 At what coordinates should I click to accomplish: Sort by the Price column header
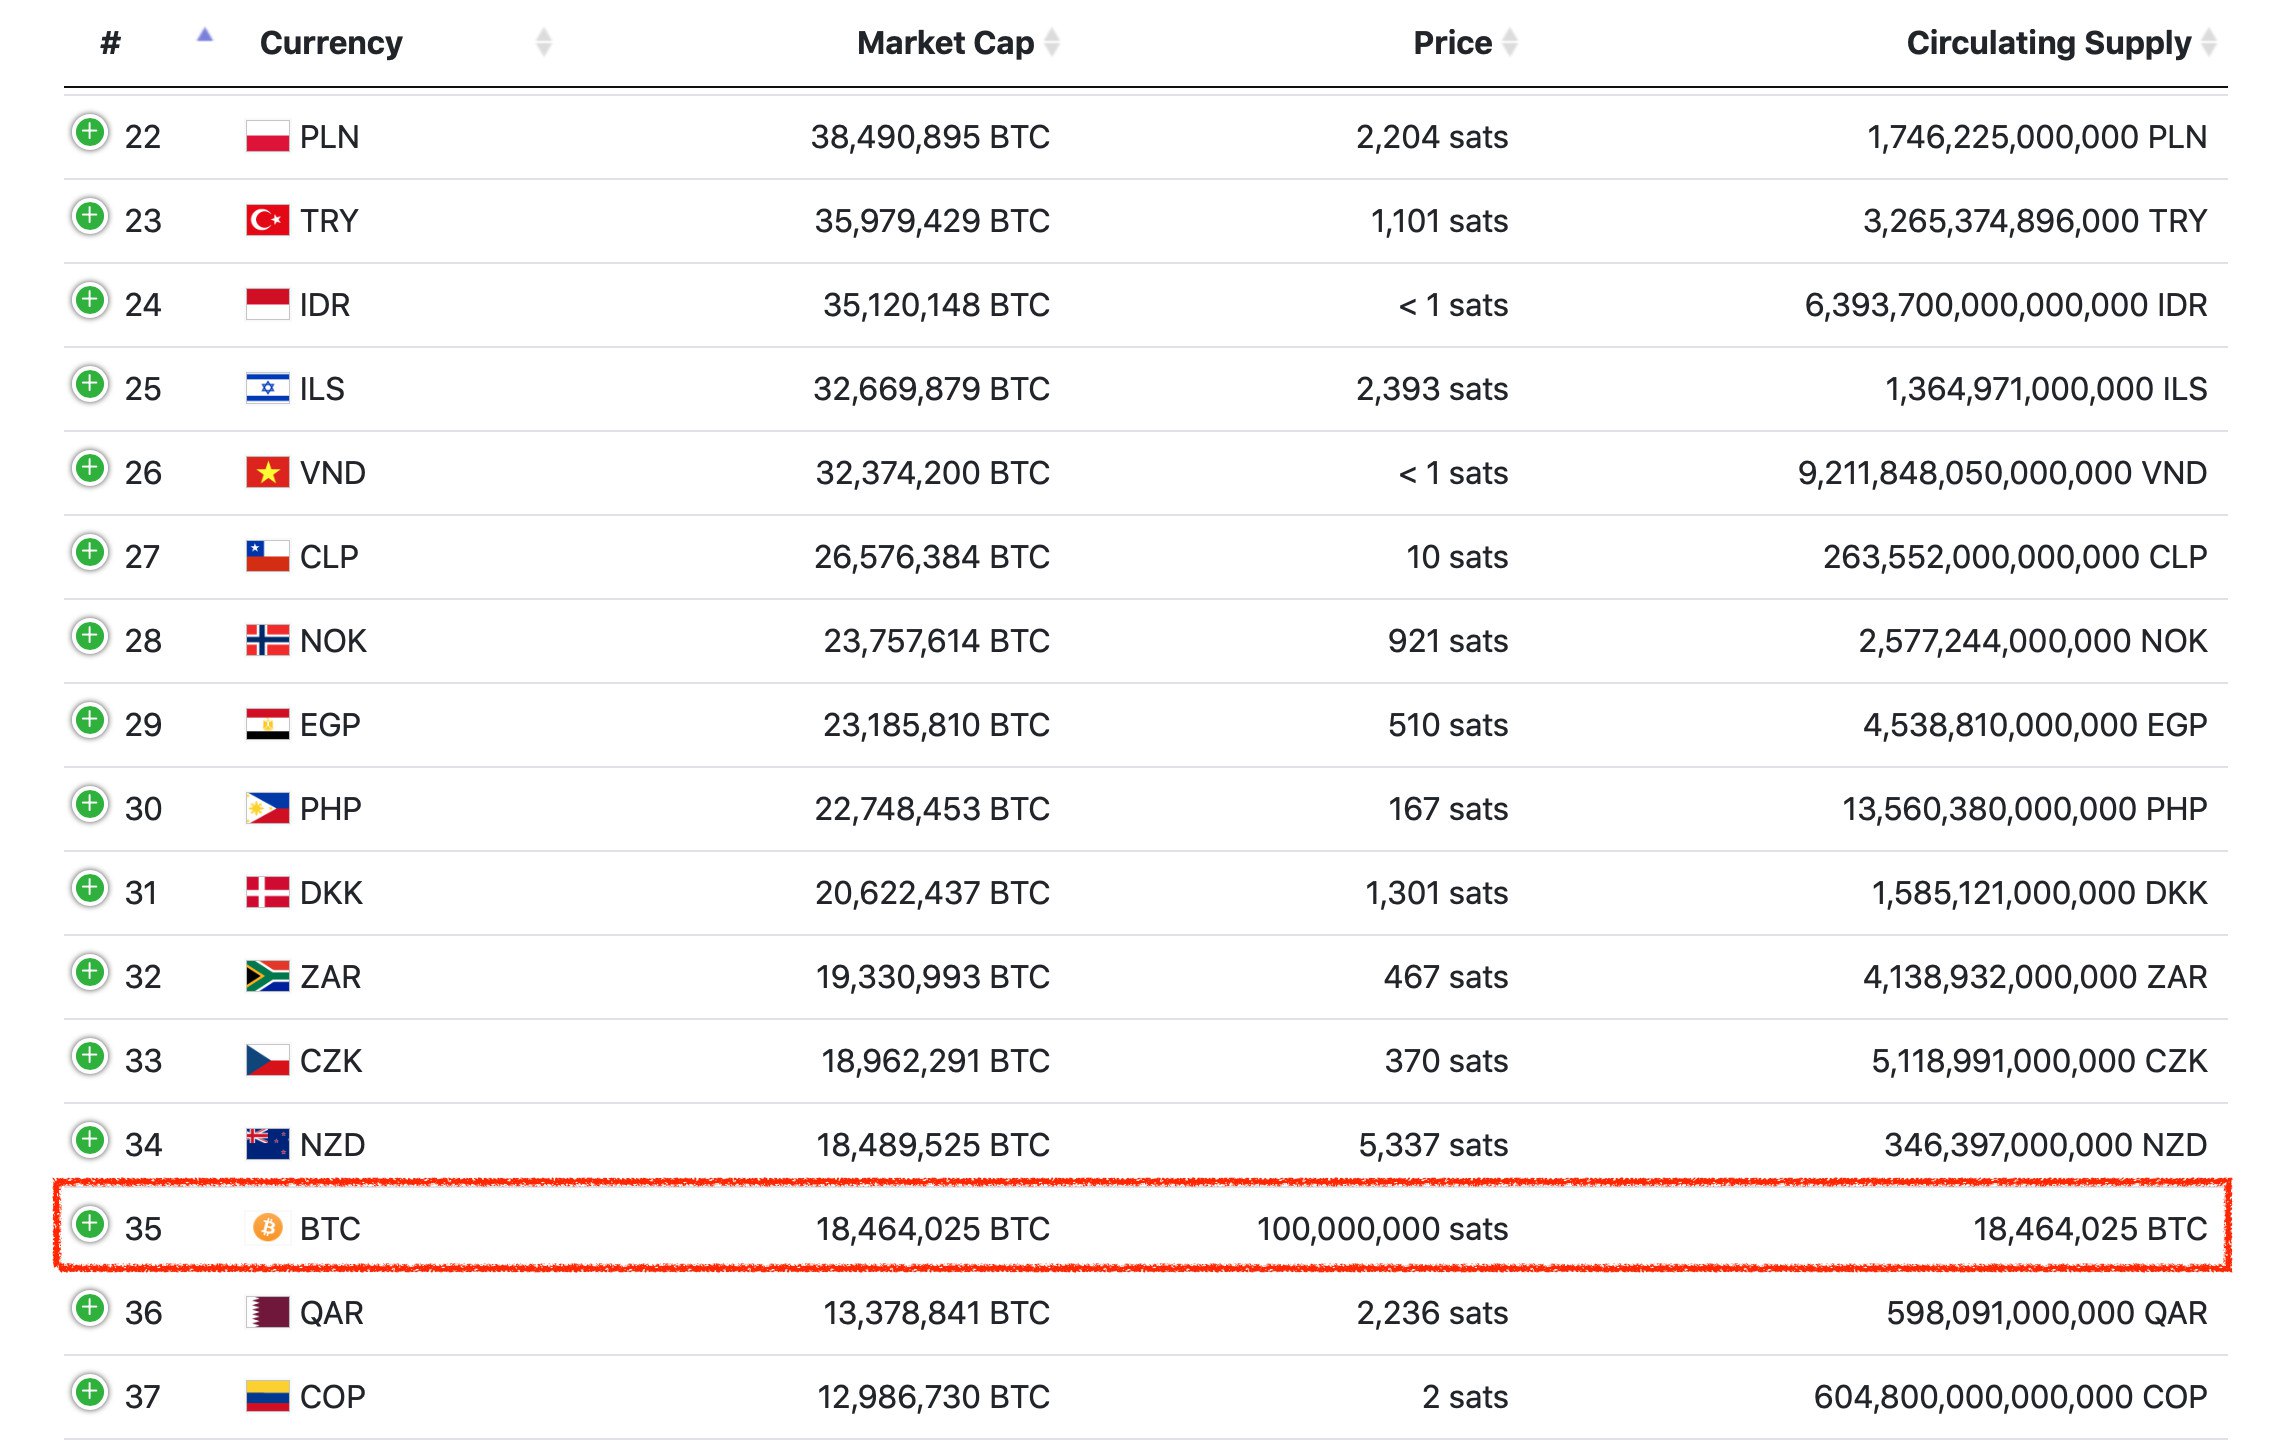click(1452, 43)
